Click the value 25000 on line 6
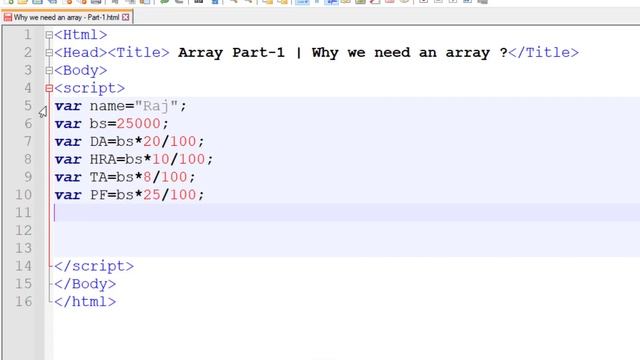The width and height of the screenshot is (640, 360). (139, 124)
